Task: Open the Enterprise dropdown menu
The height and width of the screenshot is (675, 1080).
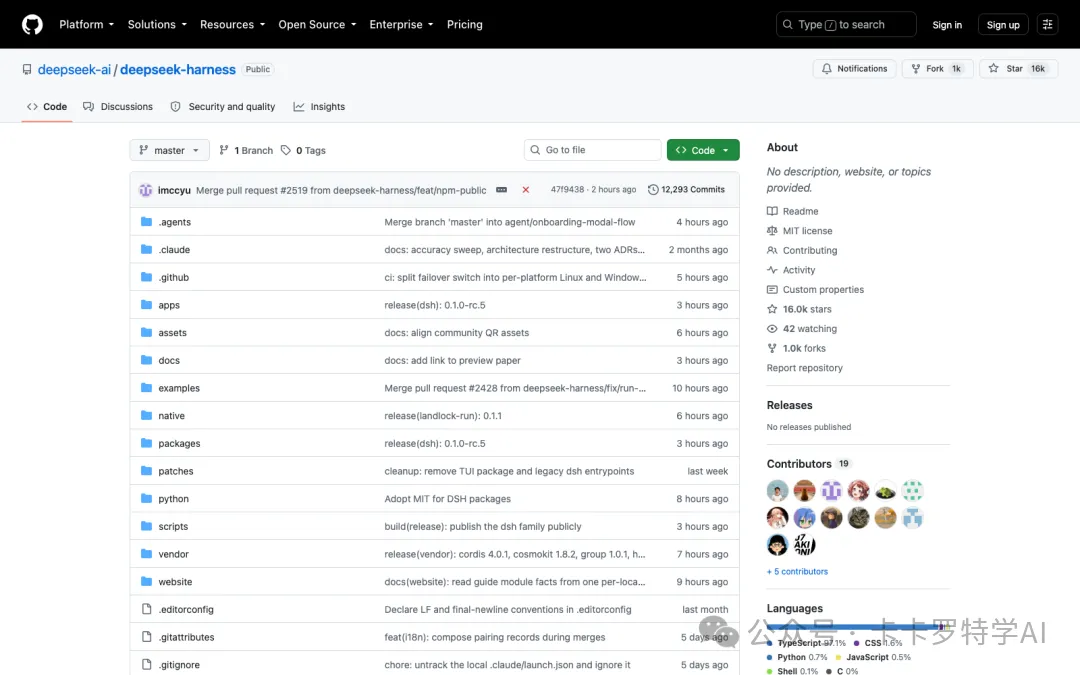Action: [401, 25]
